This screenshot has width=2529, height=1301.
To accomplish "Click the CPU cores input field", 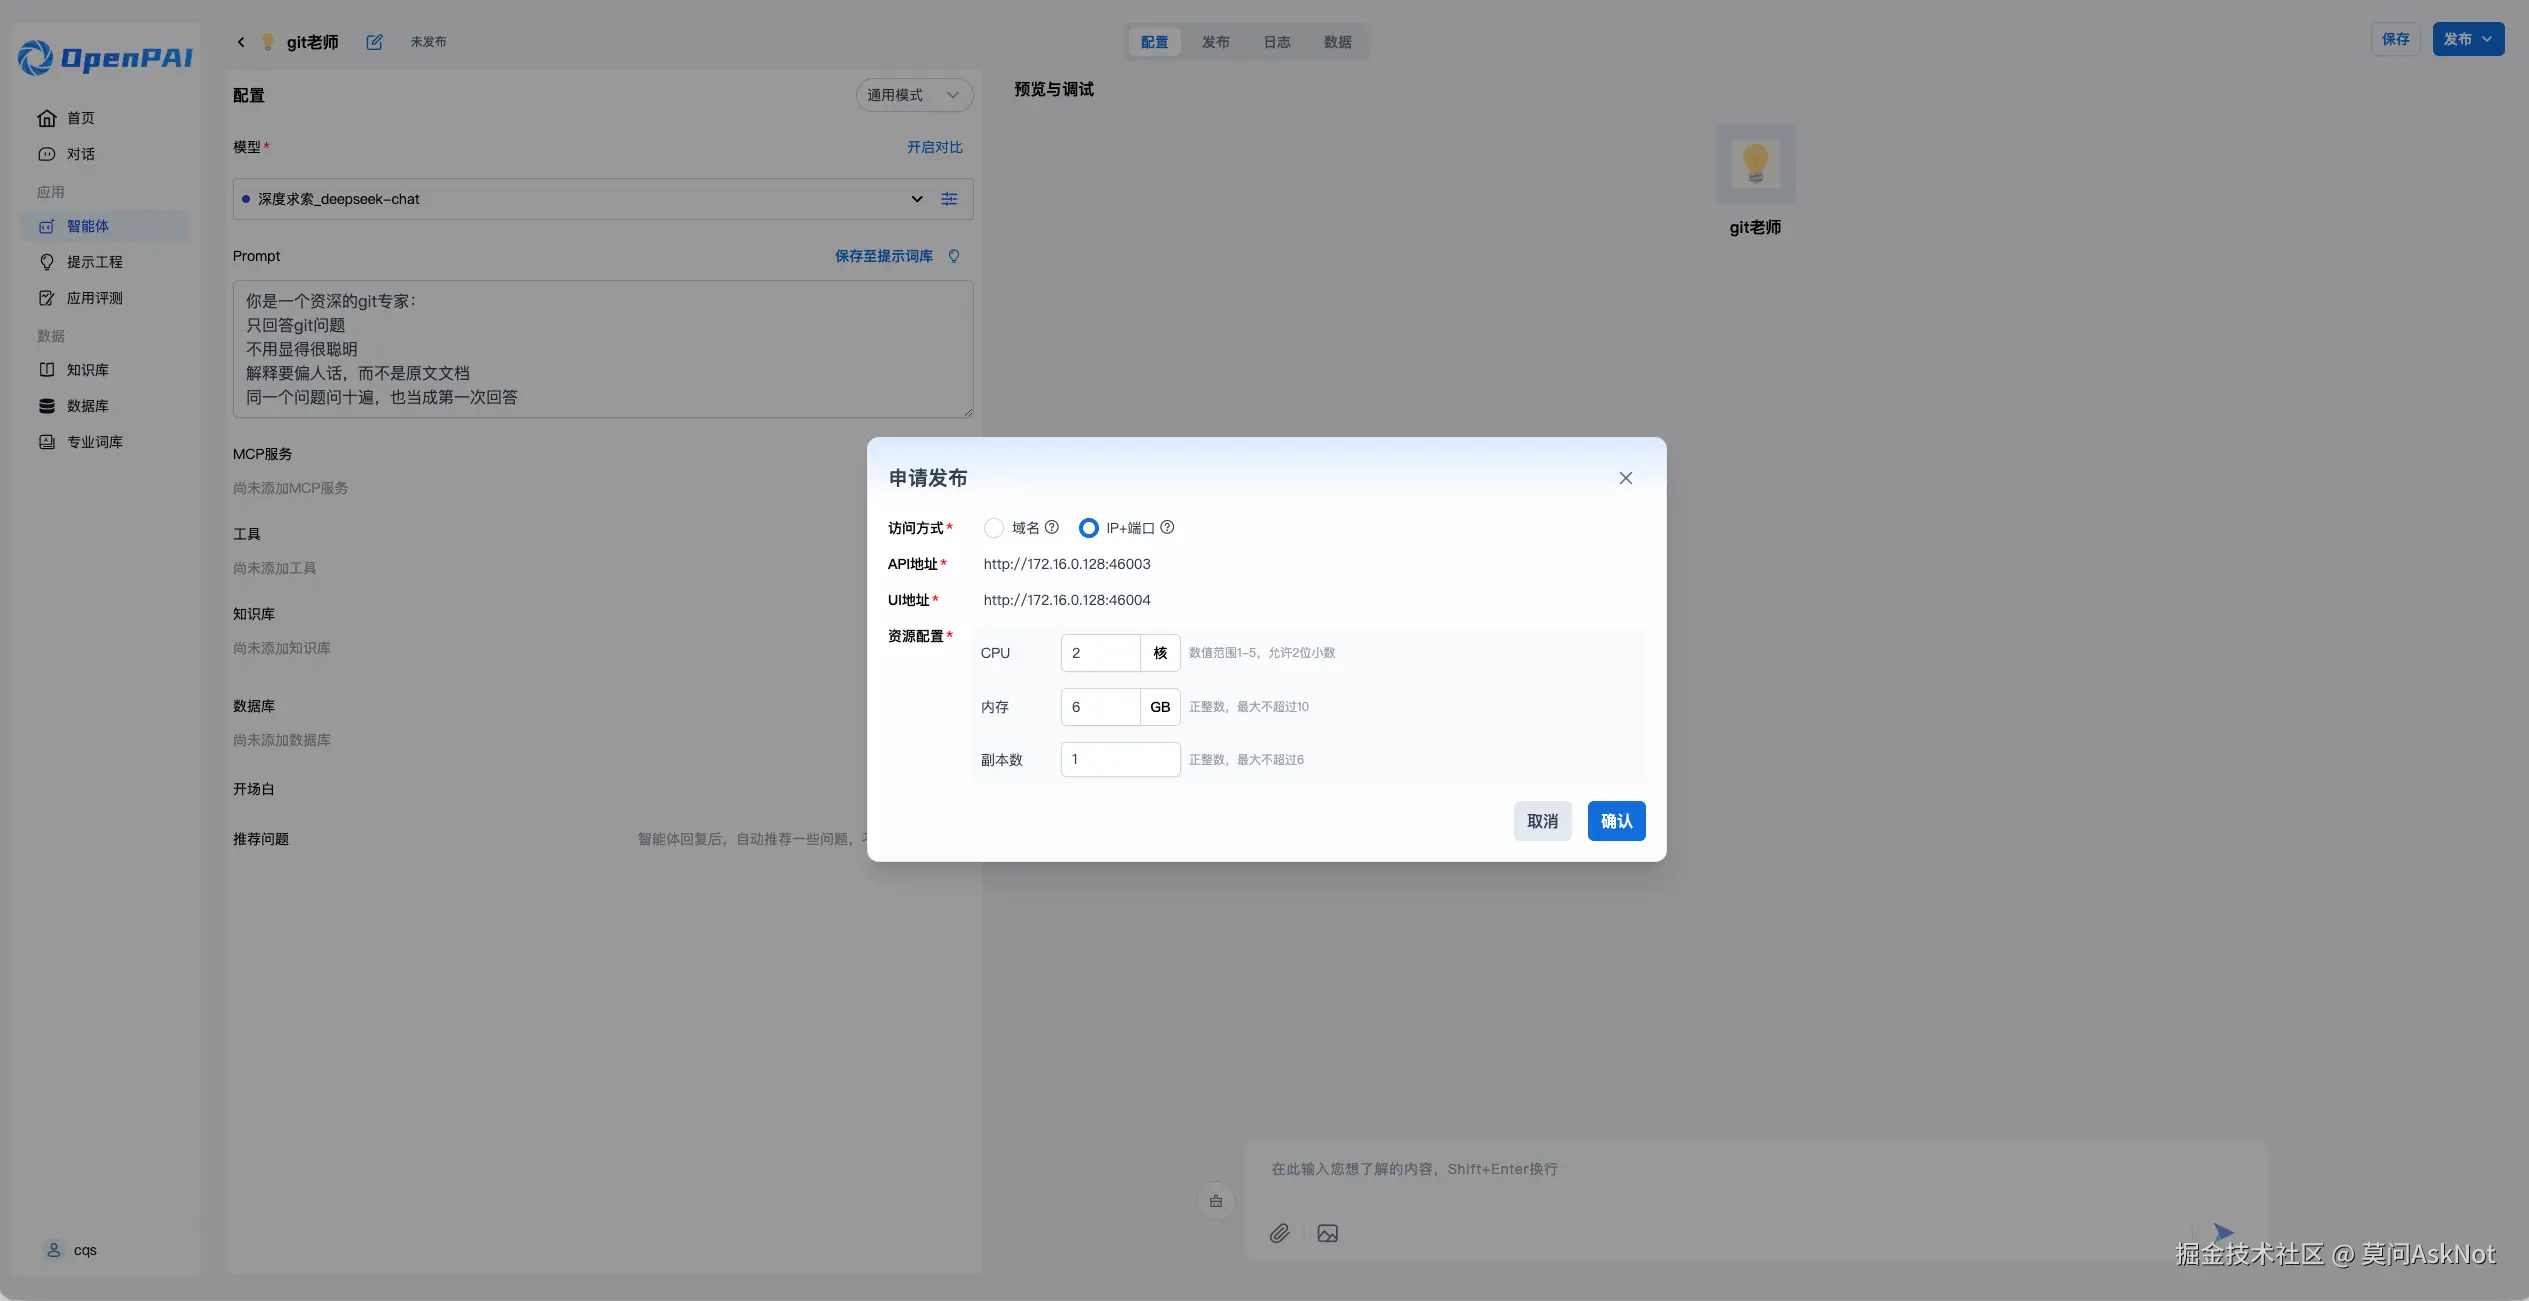I will pos(1100,653).
